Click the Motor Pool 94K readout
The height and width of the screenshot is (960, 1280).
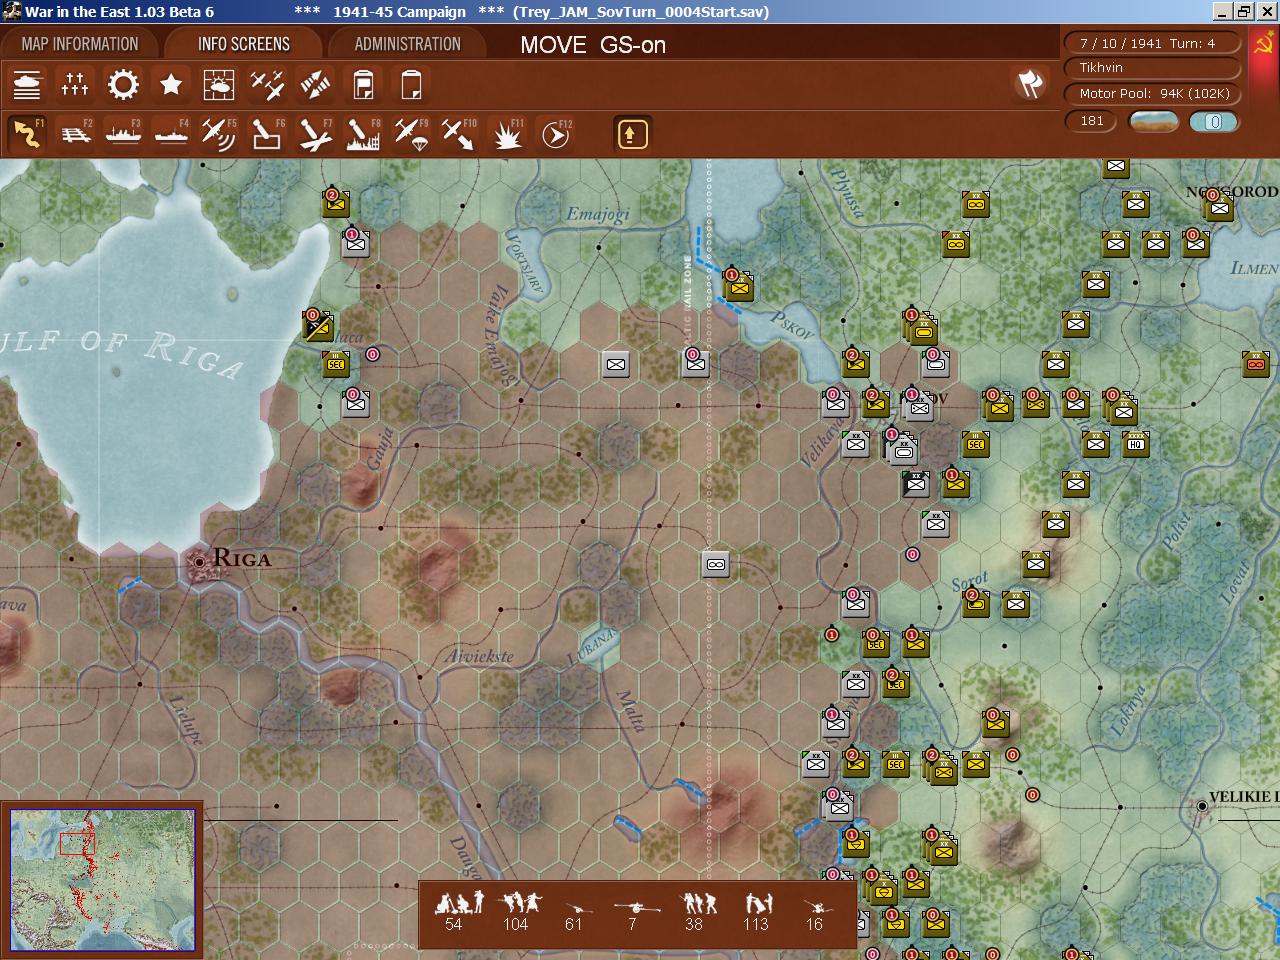(x=1152, y=94)
